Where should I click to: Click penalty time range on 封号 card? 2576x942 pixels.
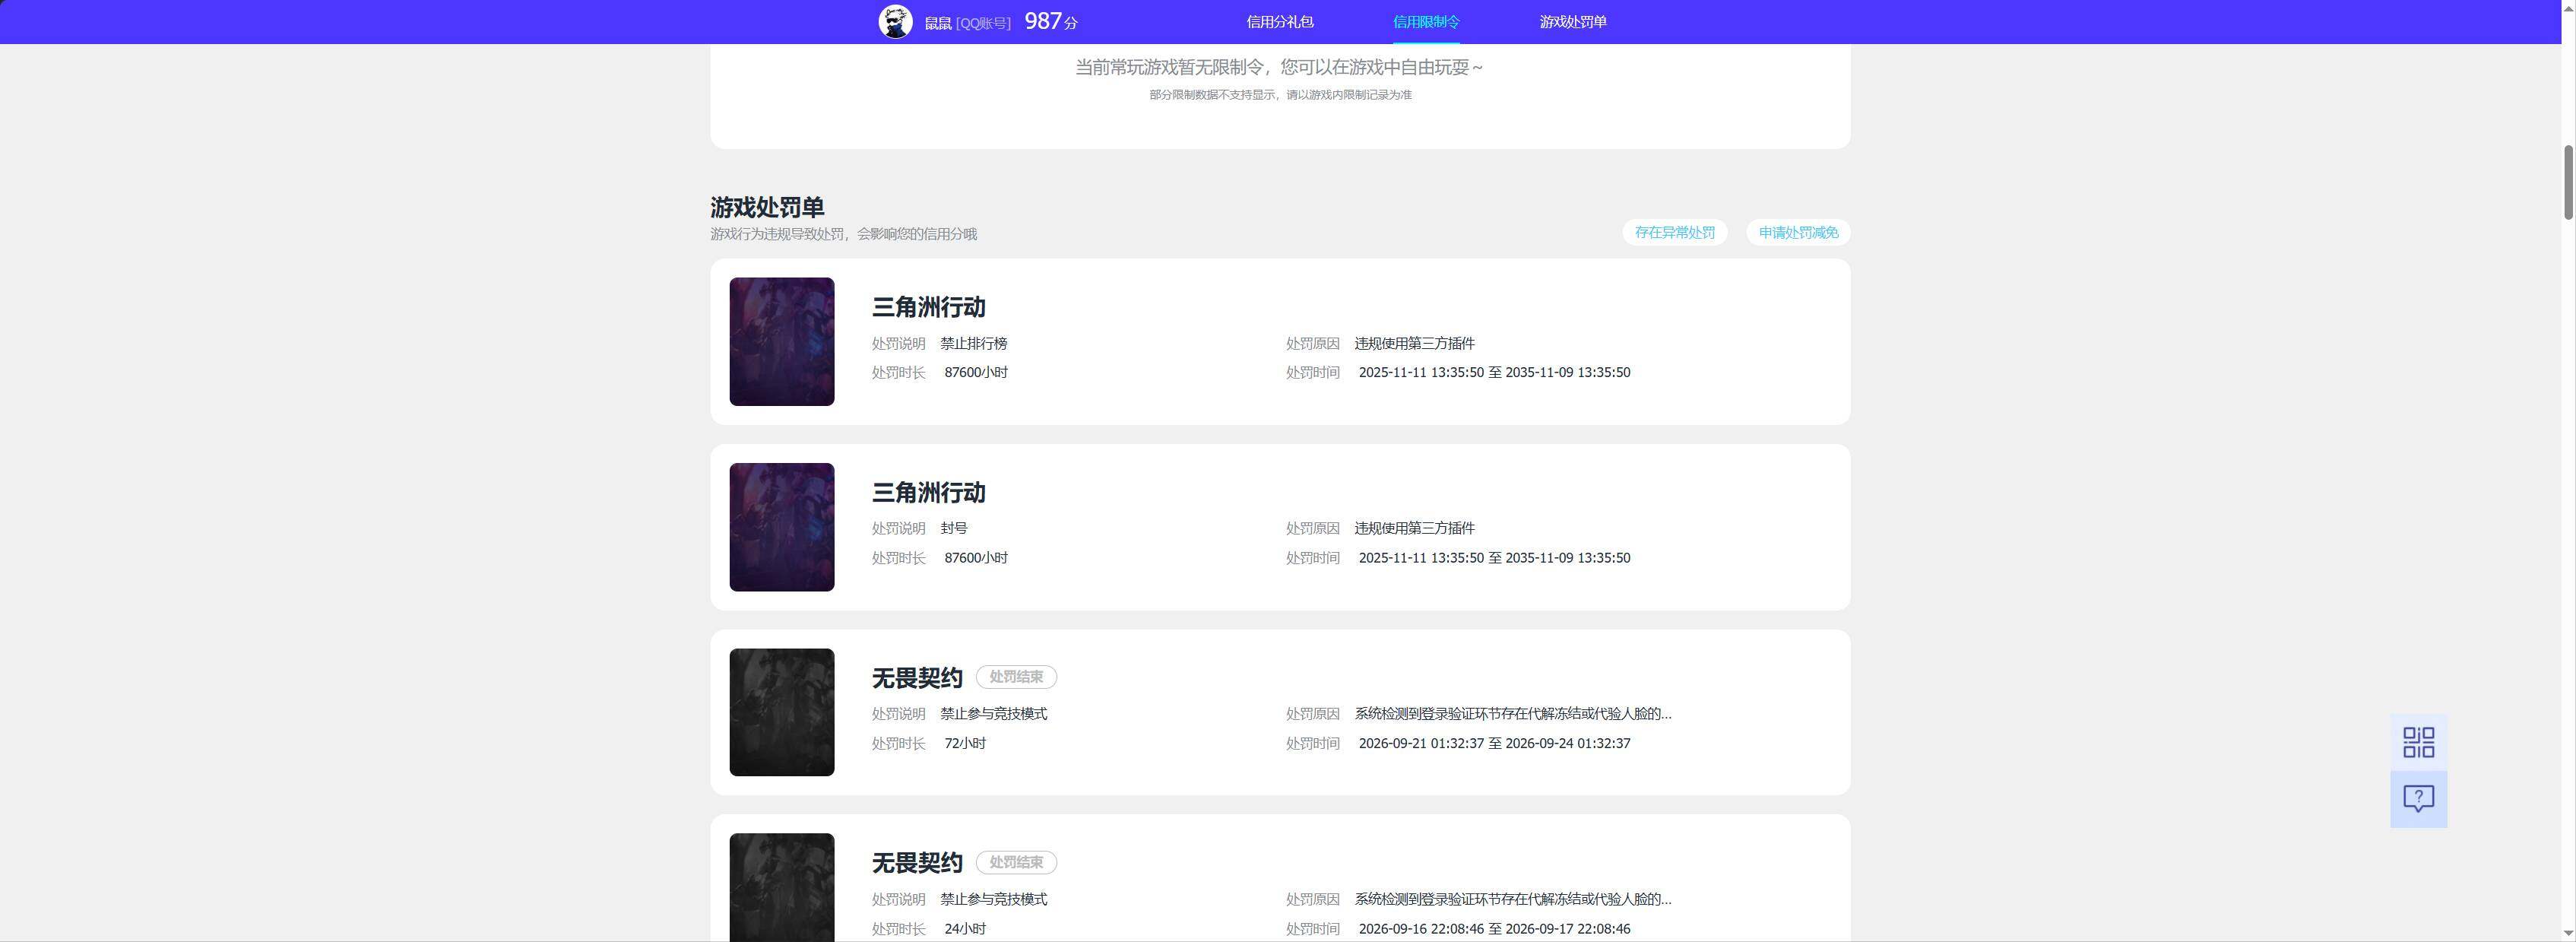1494,558
